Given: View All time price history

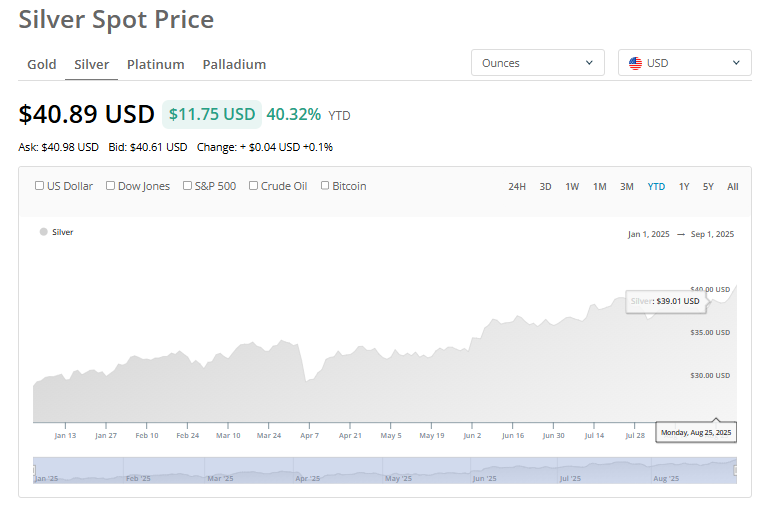Looking at the screenshot, I should (733, 187).
